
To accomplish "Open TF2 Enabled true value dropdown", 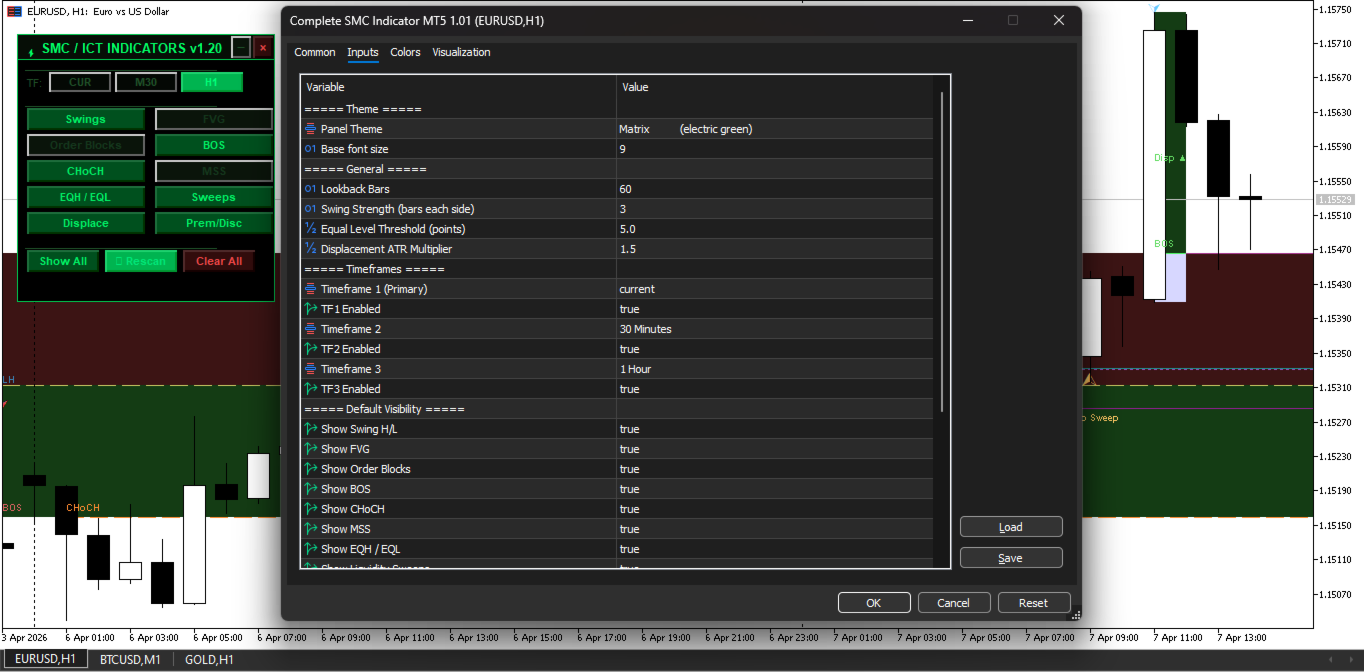I will (x=775, y=349).
